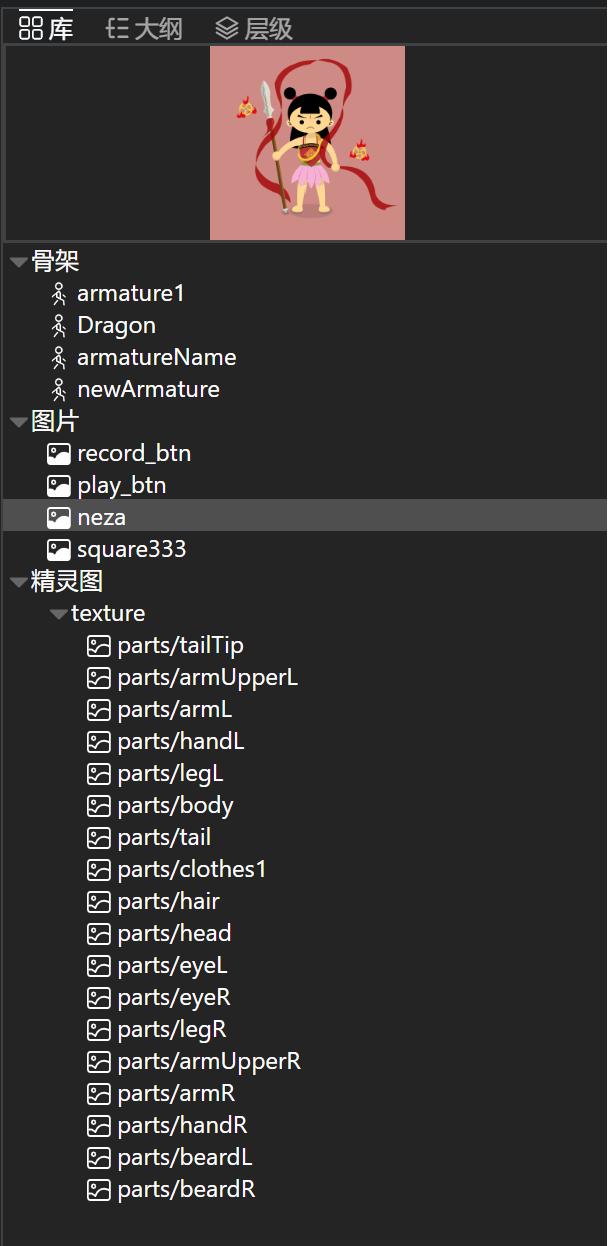This screenshot has height=1246, width=608.
Task: Open the 库 tab
Action: (46, 28)
